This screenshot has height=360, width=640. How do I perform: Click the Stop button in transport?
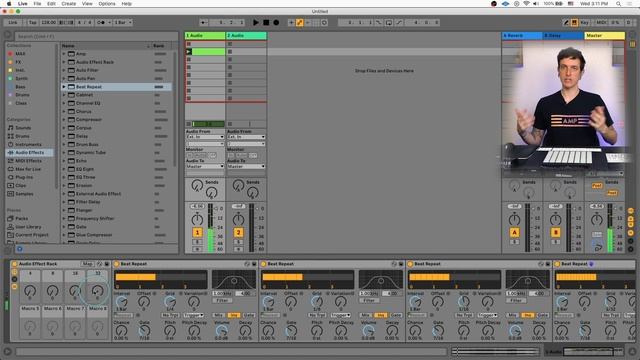[266, 22]
